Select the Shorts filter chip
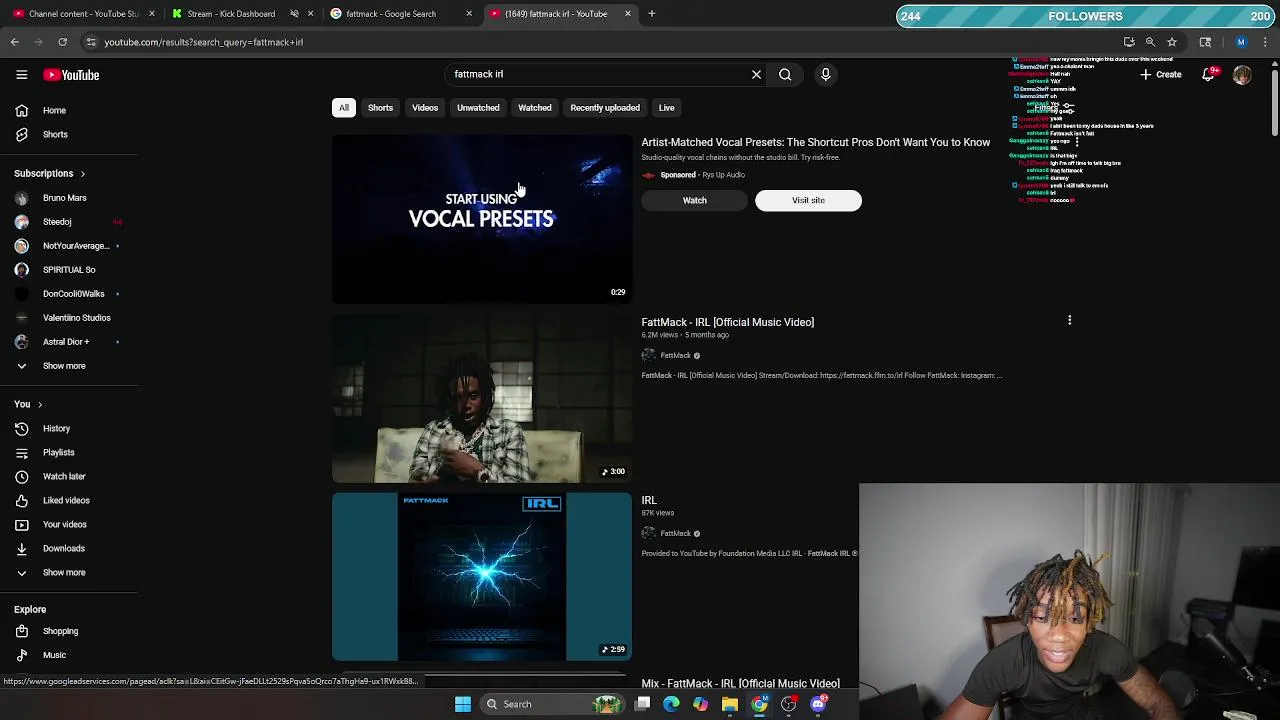 coord(380,108)
